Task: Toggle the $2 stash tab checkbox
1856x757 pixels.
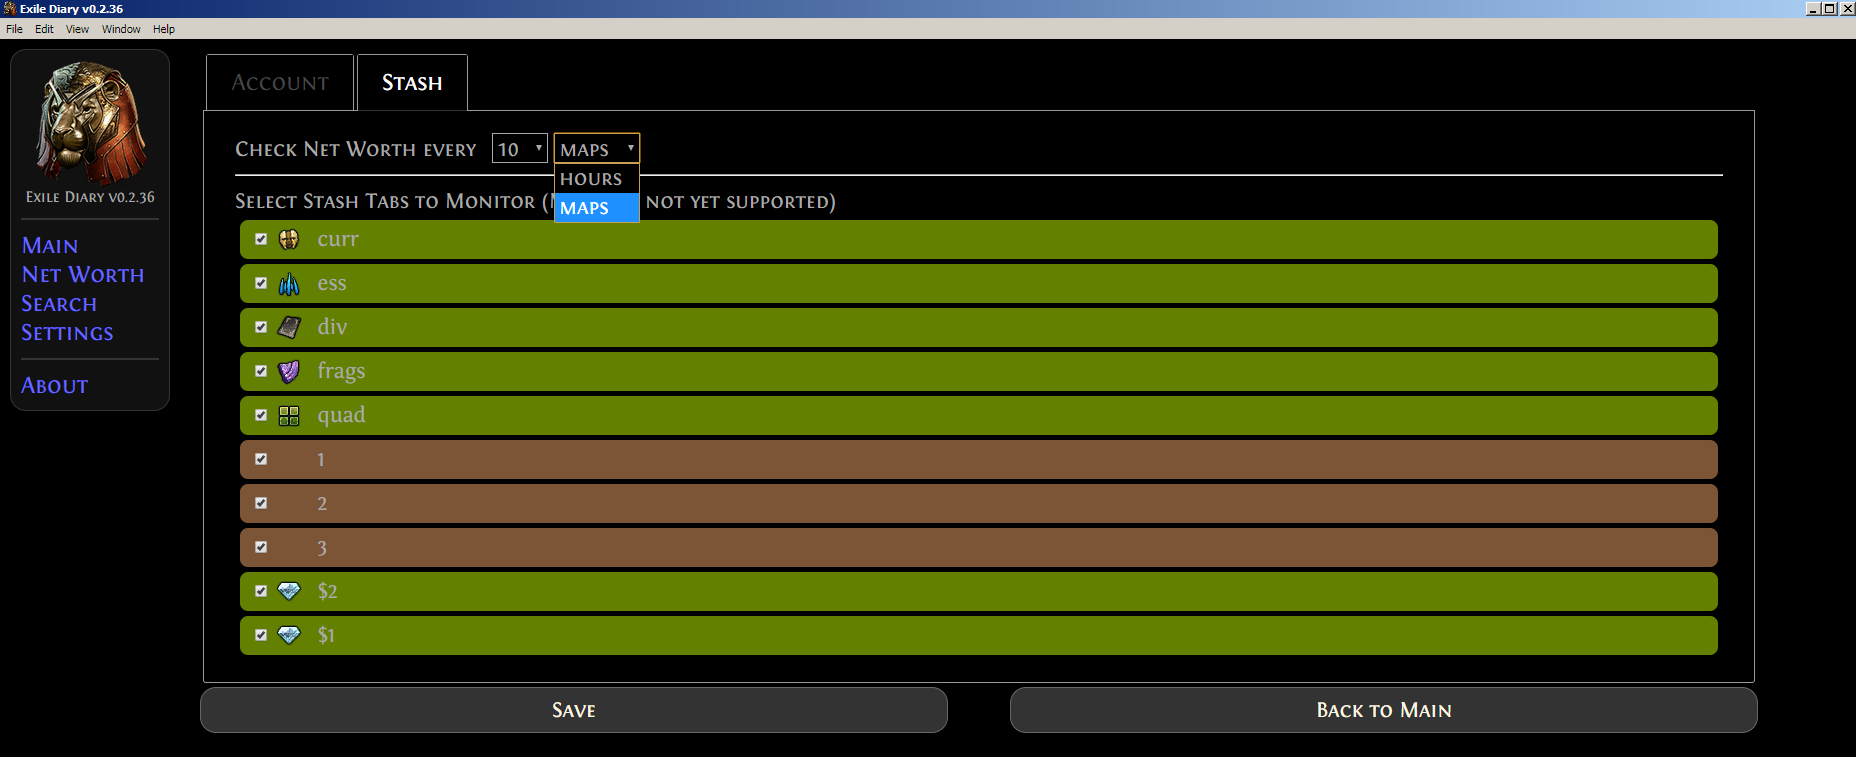Action: click(261, 591)
